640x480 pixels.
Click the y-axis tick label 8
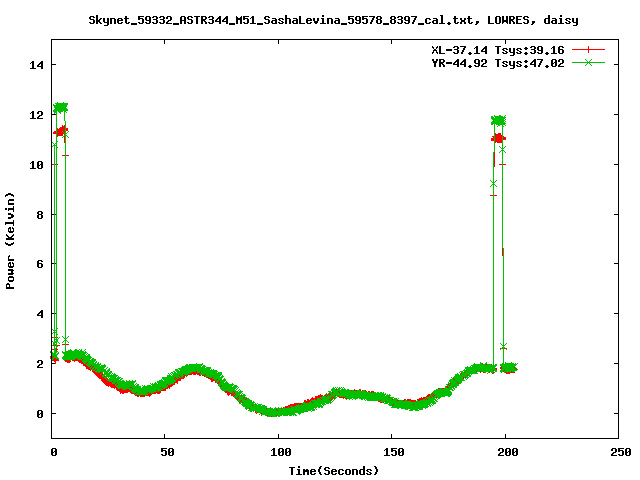pos(40,215)
